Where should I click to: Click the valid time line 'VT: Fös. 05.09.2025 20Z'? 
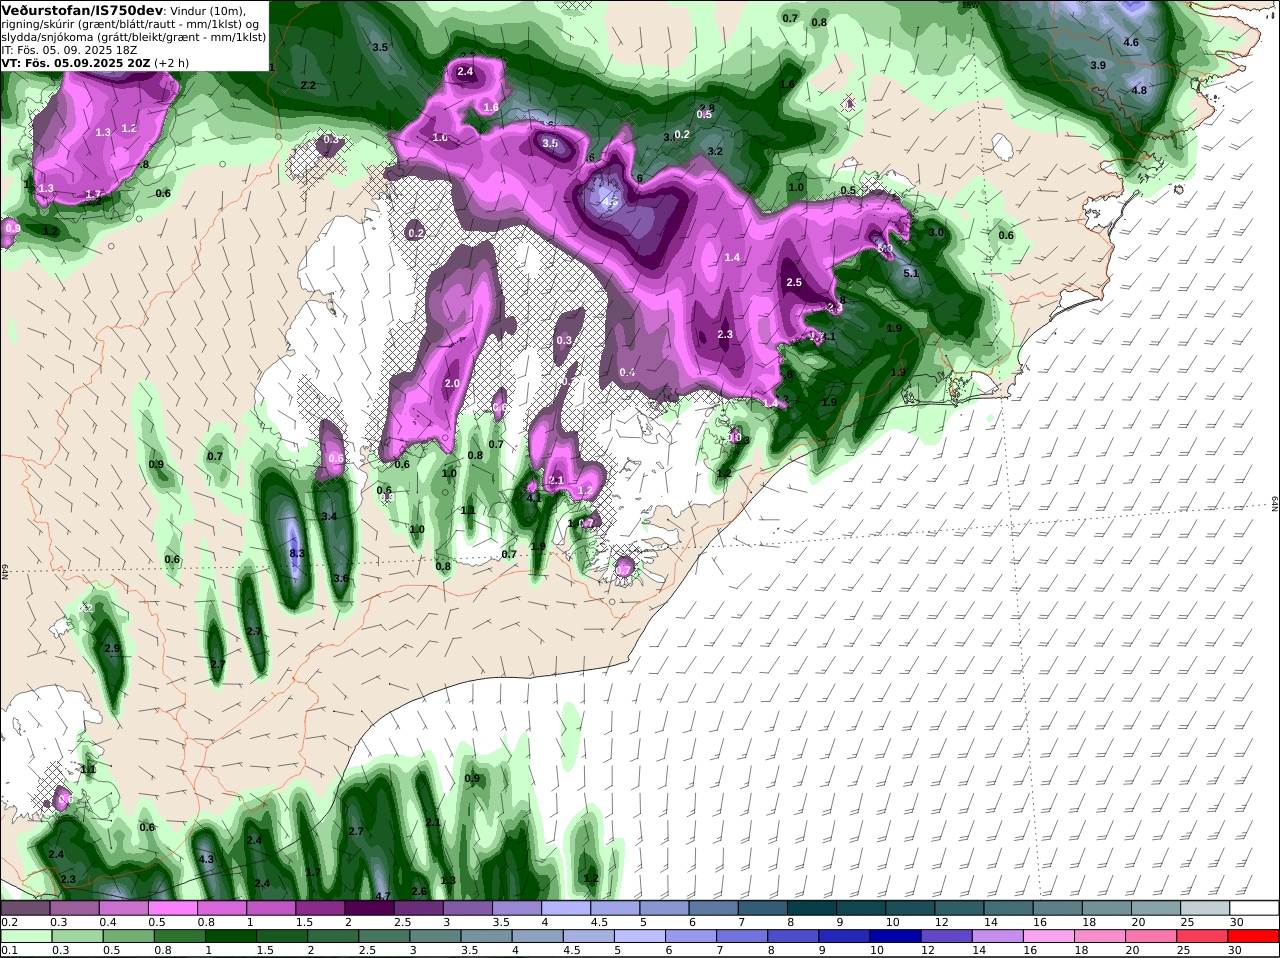click(x=76, y=62)
